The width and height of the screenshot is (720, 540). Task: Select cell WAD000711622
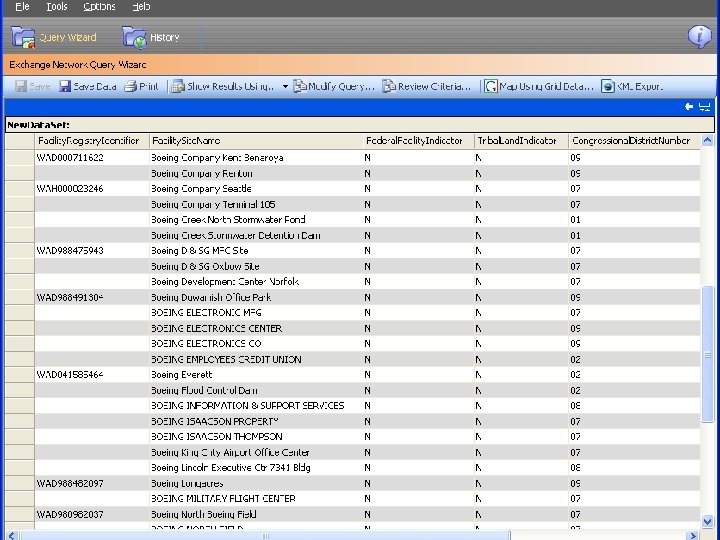[92, 158]
